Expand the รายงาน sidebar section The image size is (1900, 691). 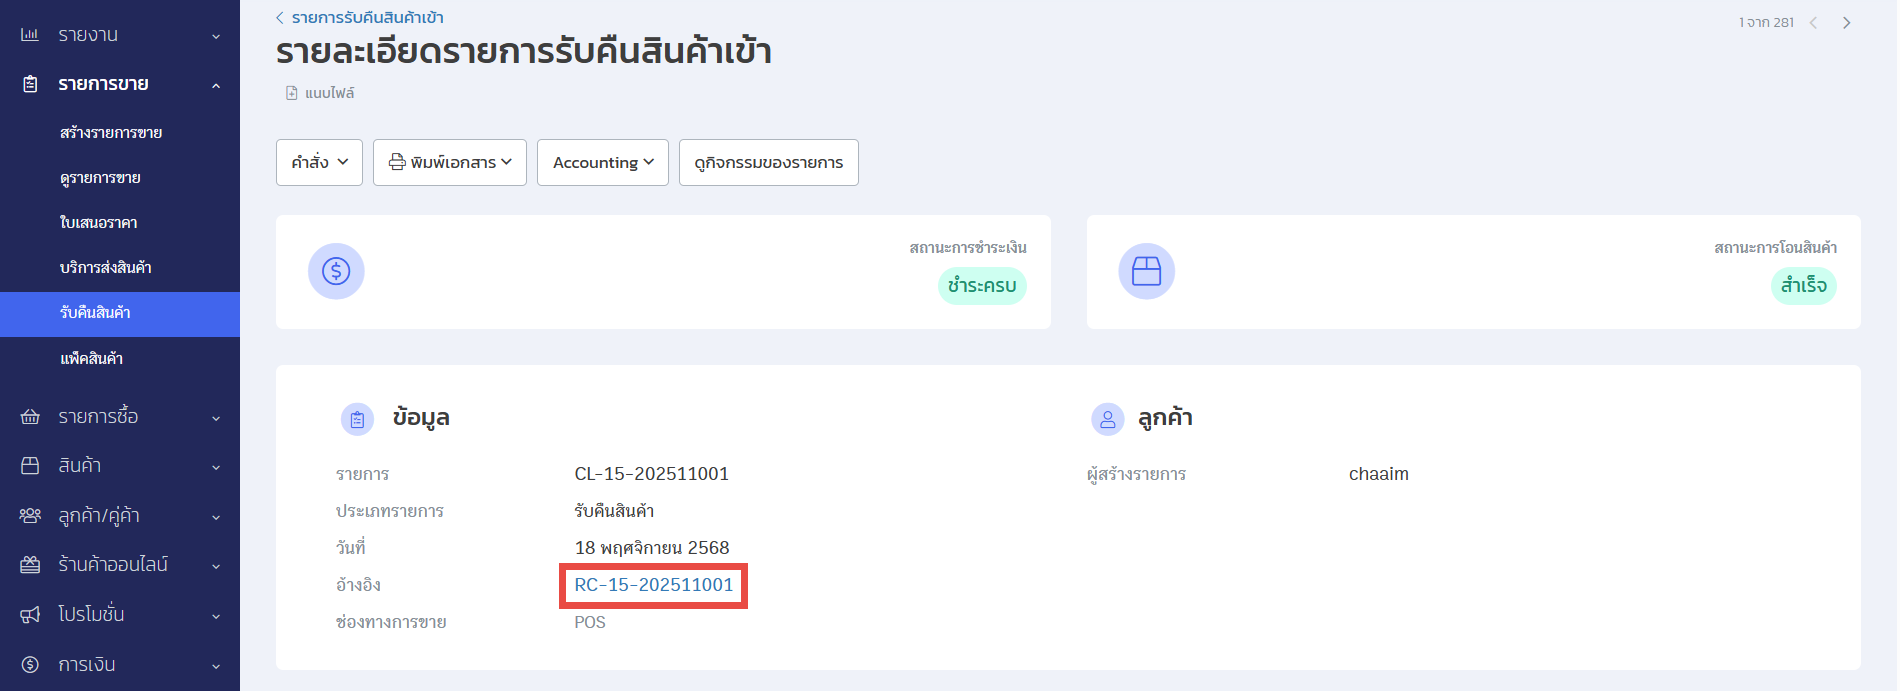120,35
